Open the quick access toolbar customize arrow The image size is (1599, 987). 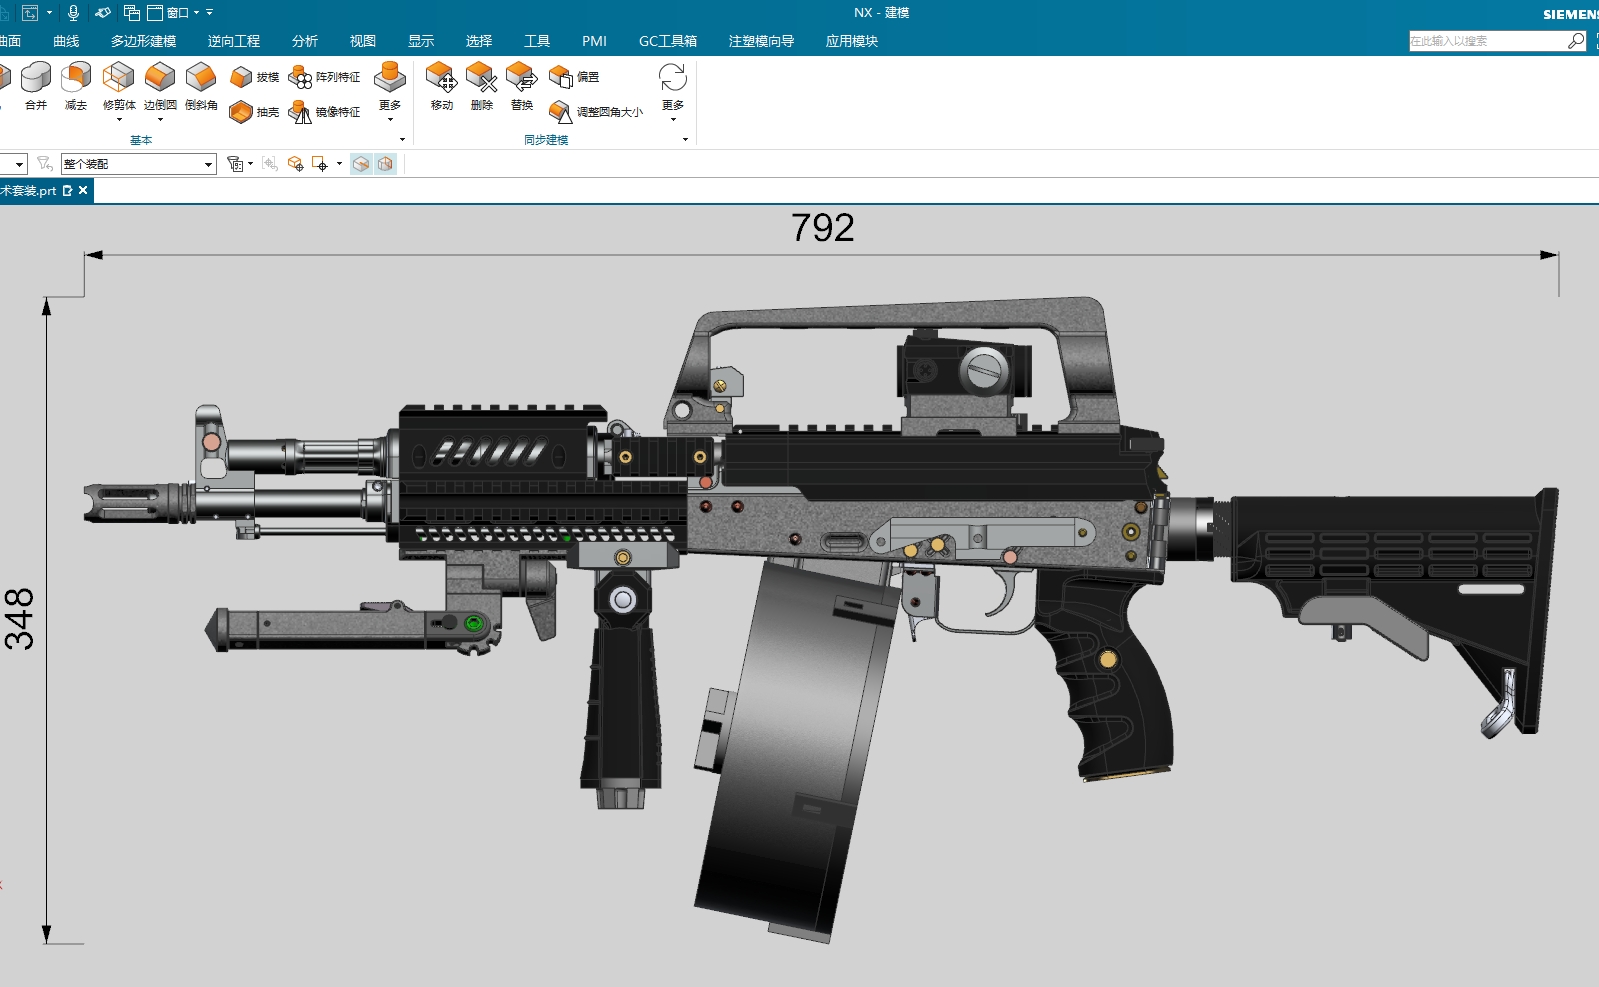(210, 12)
